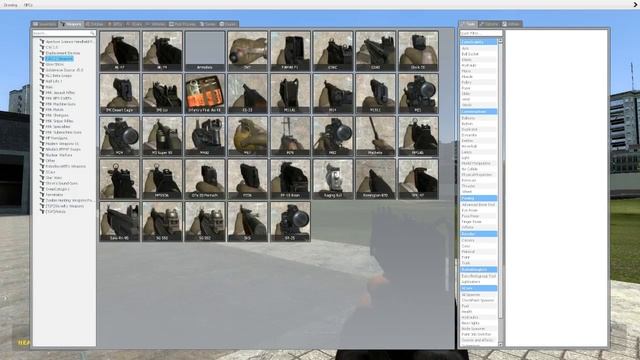Open the Drawing menu in top bar
640x360 pixels.
click(x=11, y=5)
